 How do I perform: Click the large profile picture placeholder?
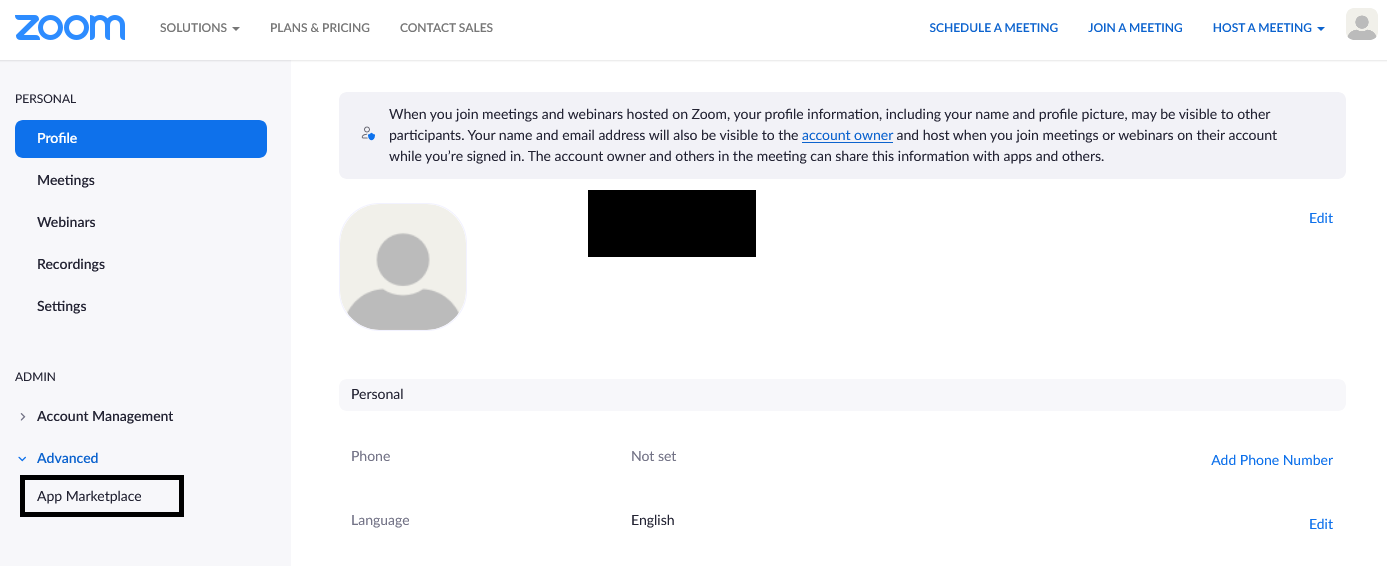(403, 267)
